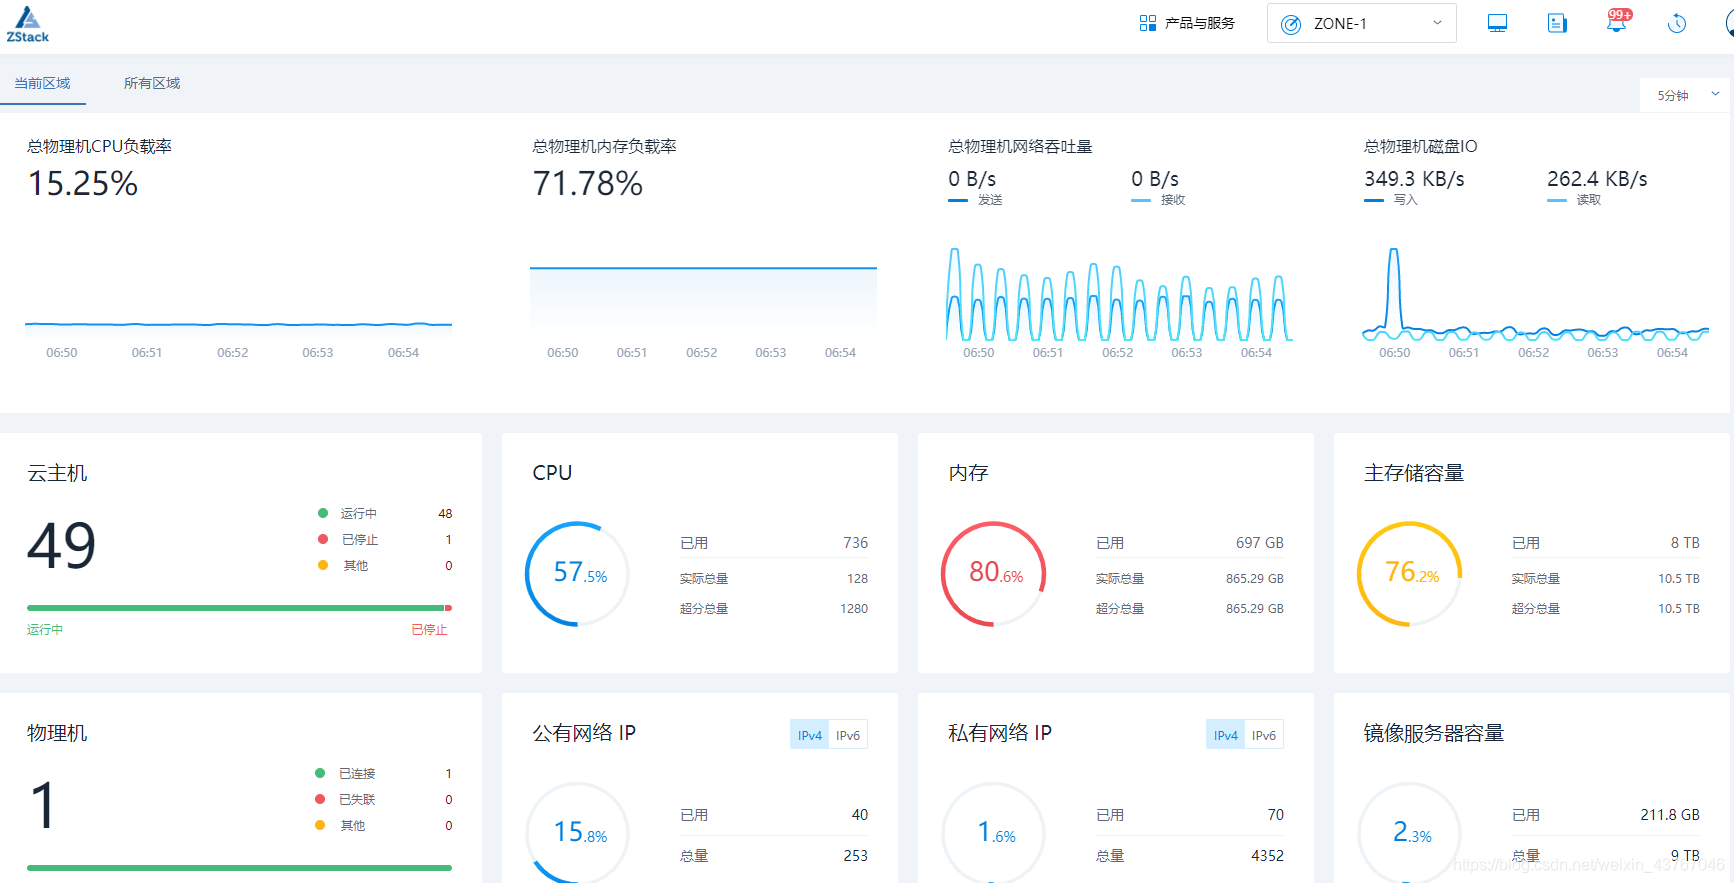Click the 读取 legend marker in disk IO
The image size is (1734, 883).
[1557, 201]
